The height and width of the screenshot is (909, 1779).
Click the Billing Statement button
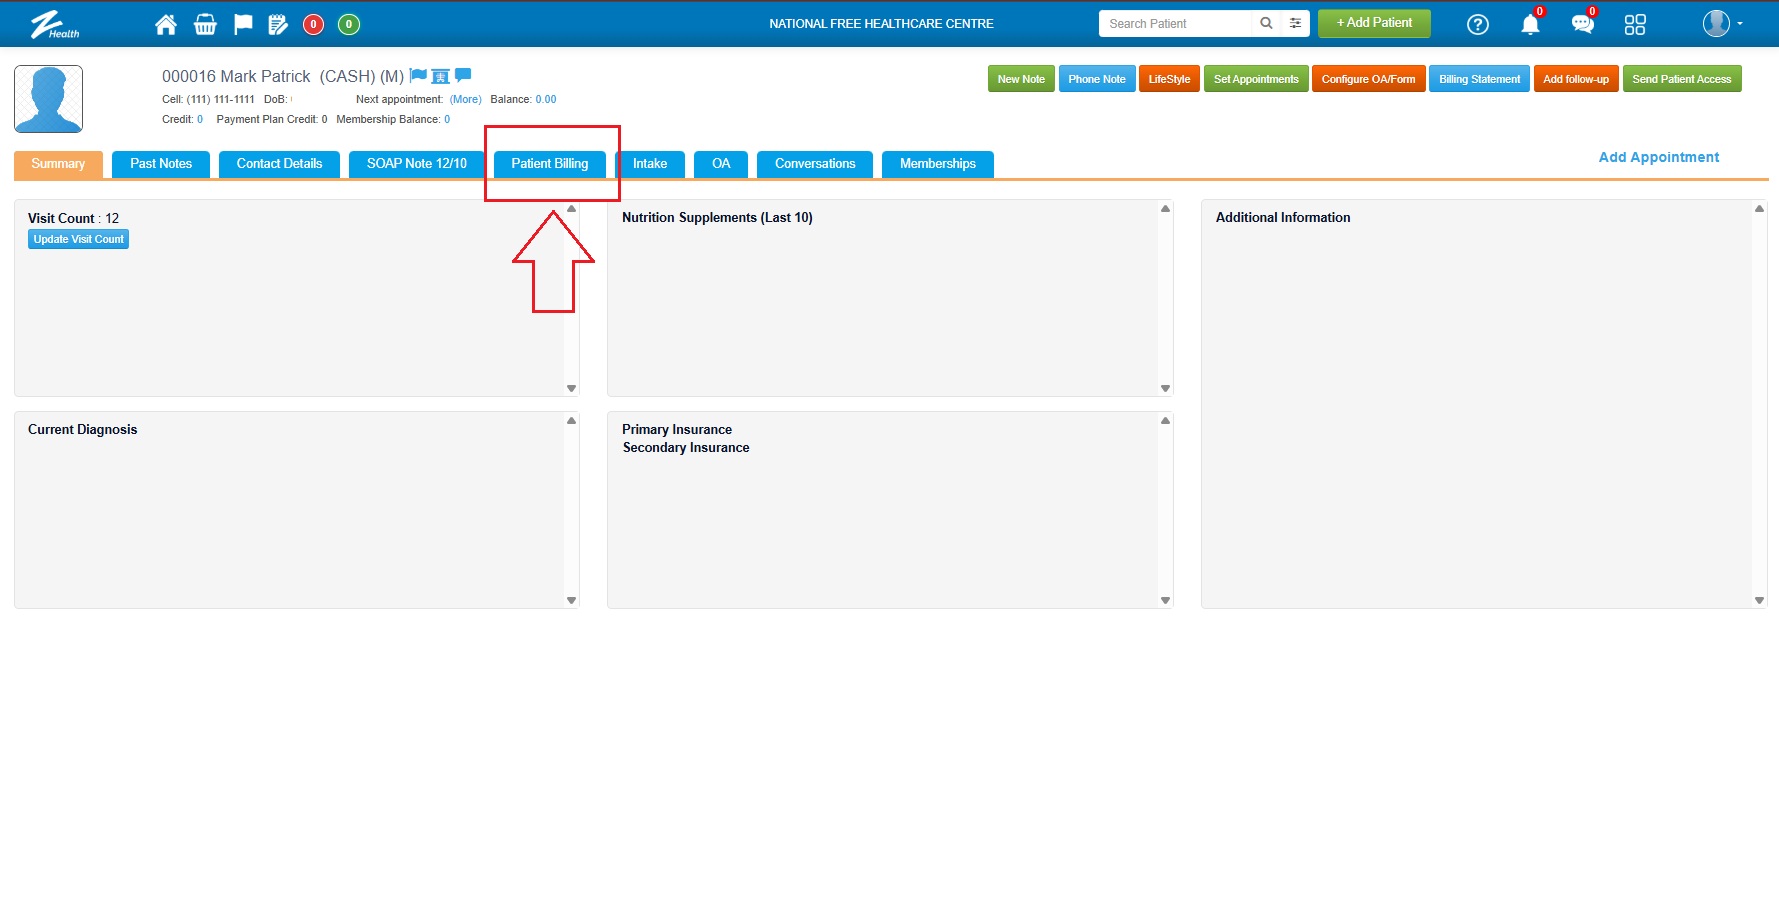(1479, 79)
